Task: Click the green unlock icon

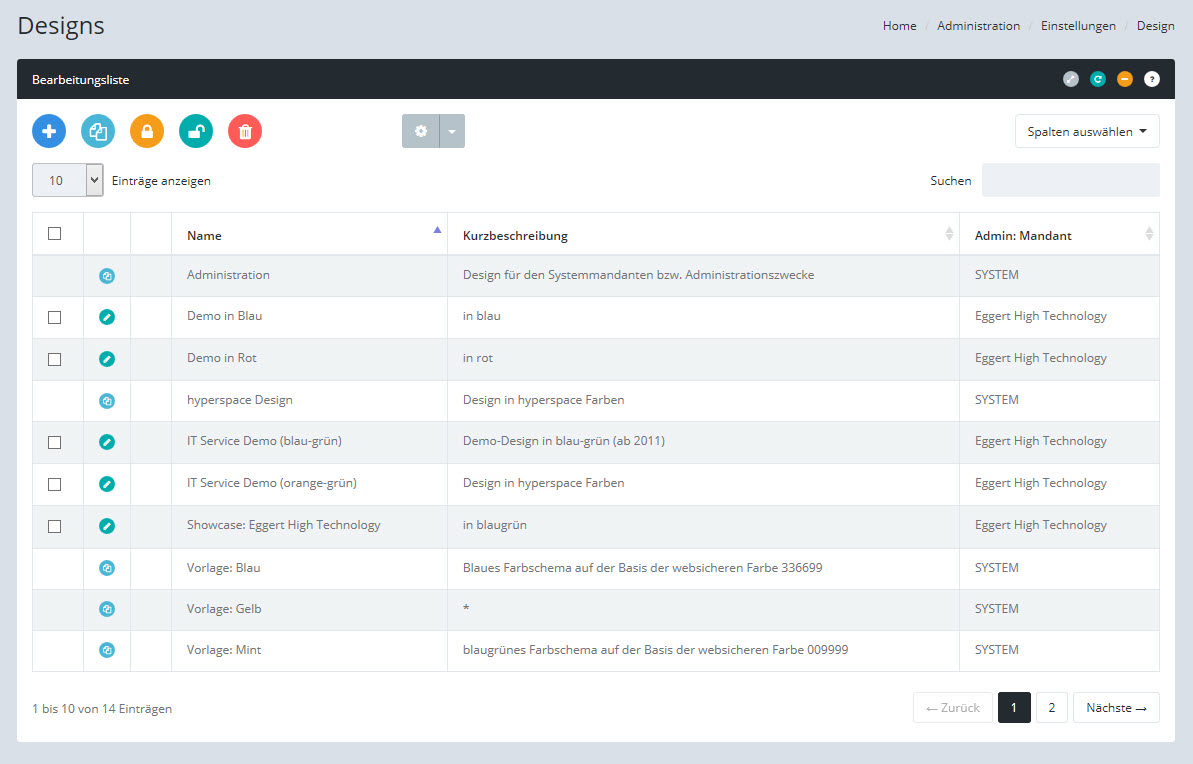Action: 196,131
